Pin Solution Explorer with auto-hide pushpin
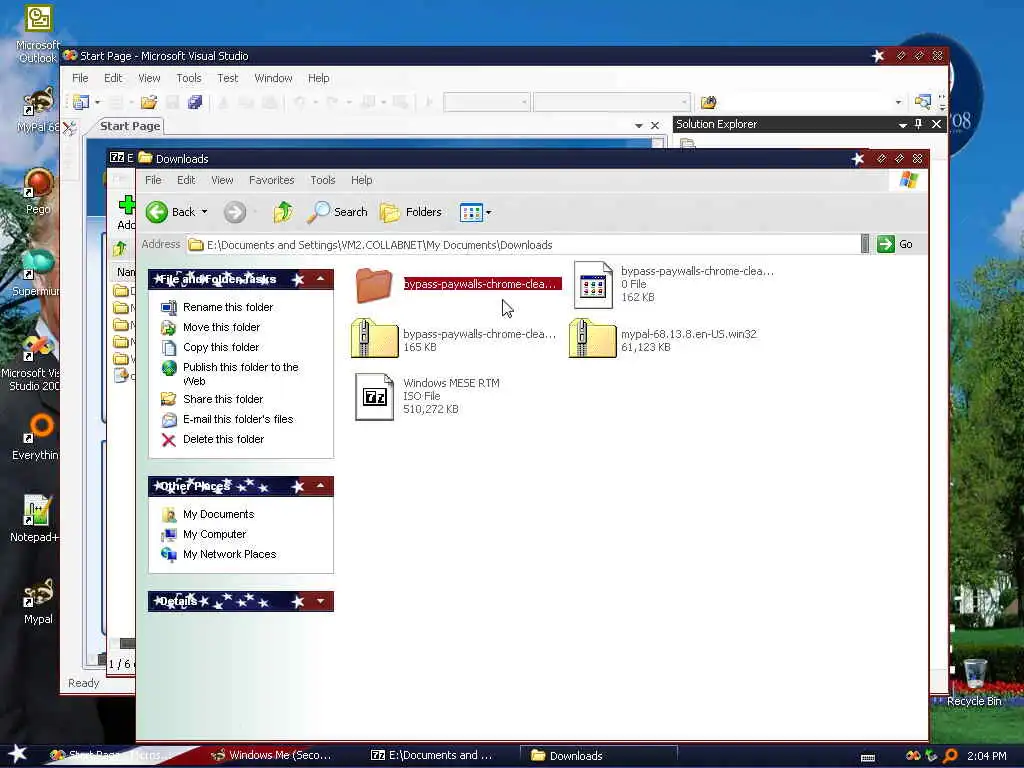This screenshot has height=768, width=1024. coord(918,124)
